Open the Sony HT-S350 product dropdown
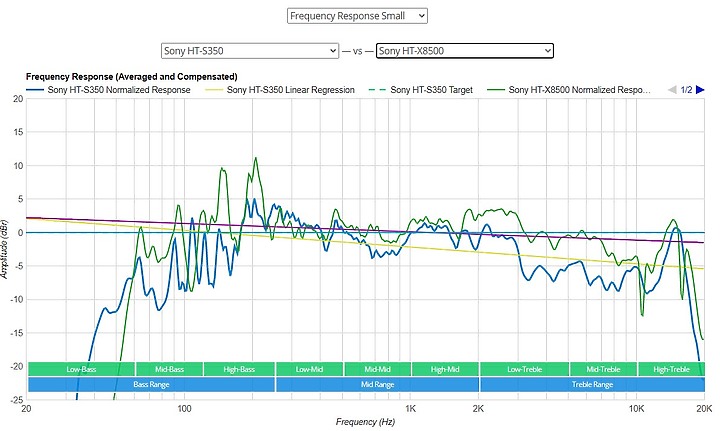This screenshot has height=431, width=720. (250, 50)
